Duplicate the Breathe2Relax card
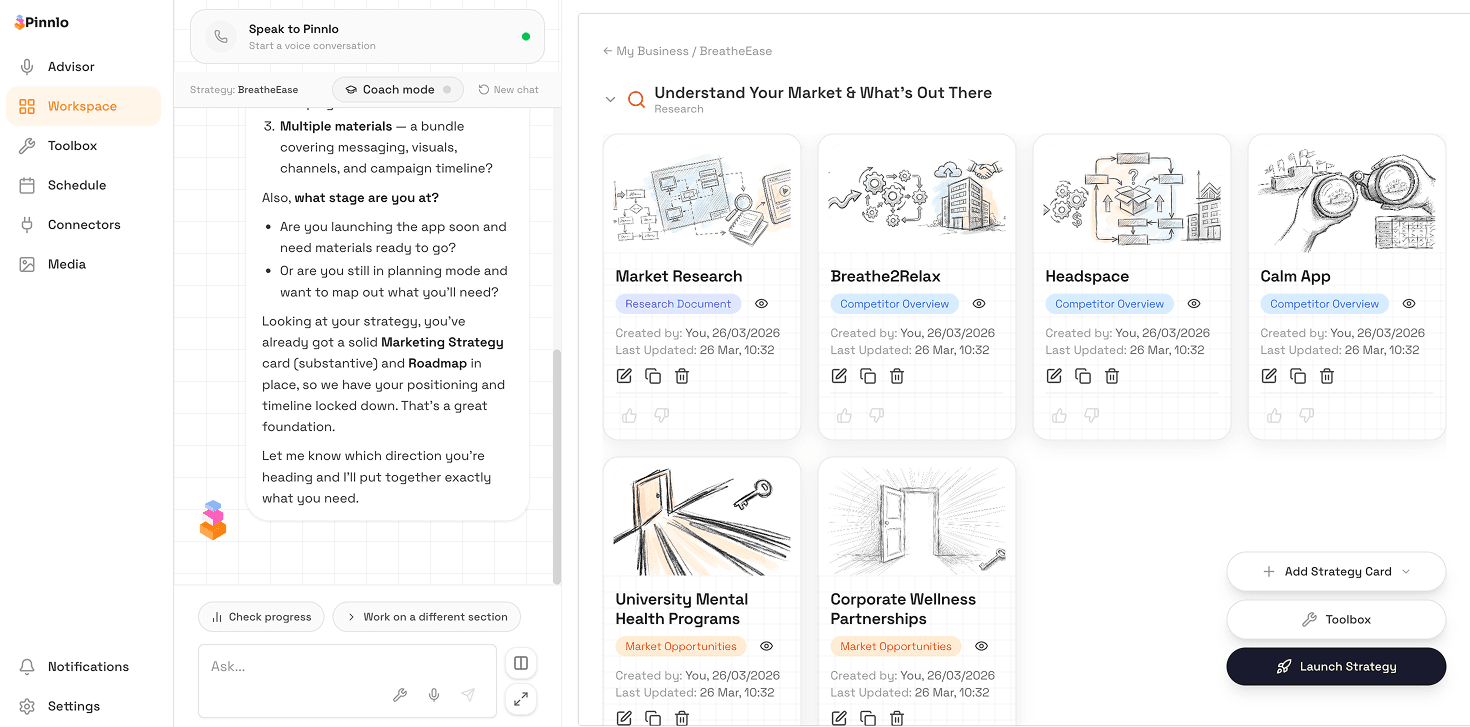Image resolution: width=1470 pixels, height=727 pixels. pyautogui.click(x=868, y=376)
